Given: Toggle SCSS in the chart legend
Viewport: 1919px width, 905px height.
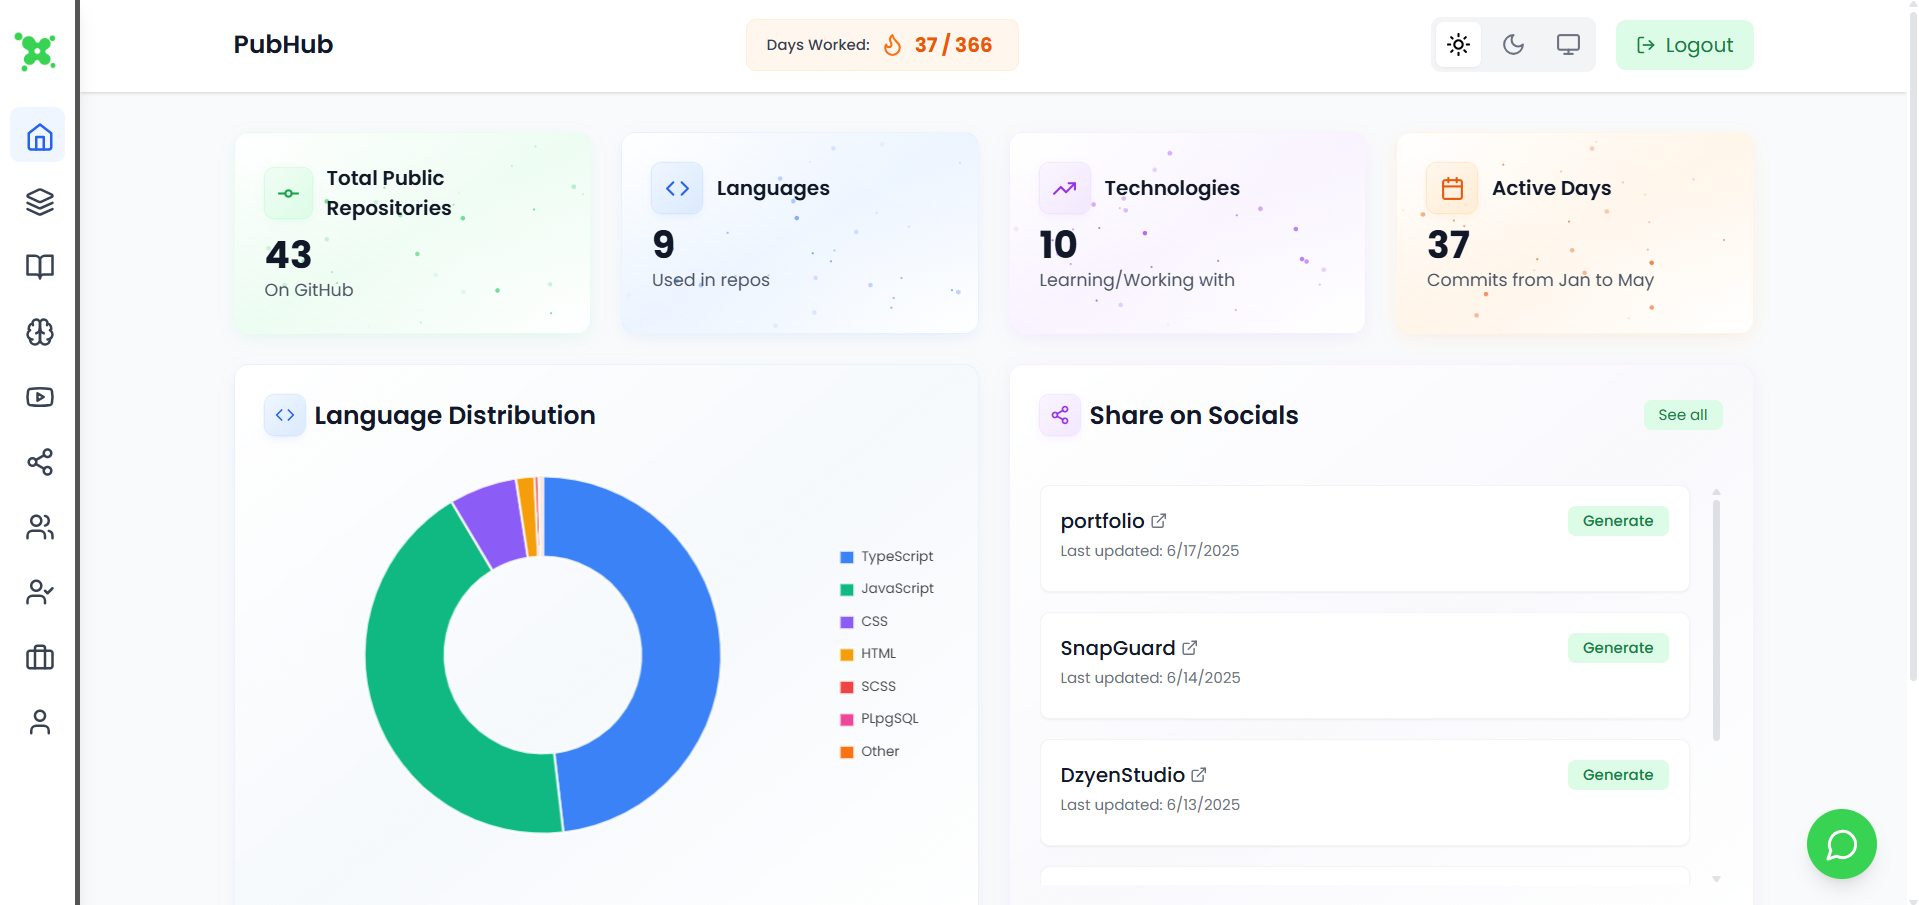Looking at the screenshot, I should (x=868, y=686).
